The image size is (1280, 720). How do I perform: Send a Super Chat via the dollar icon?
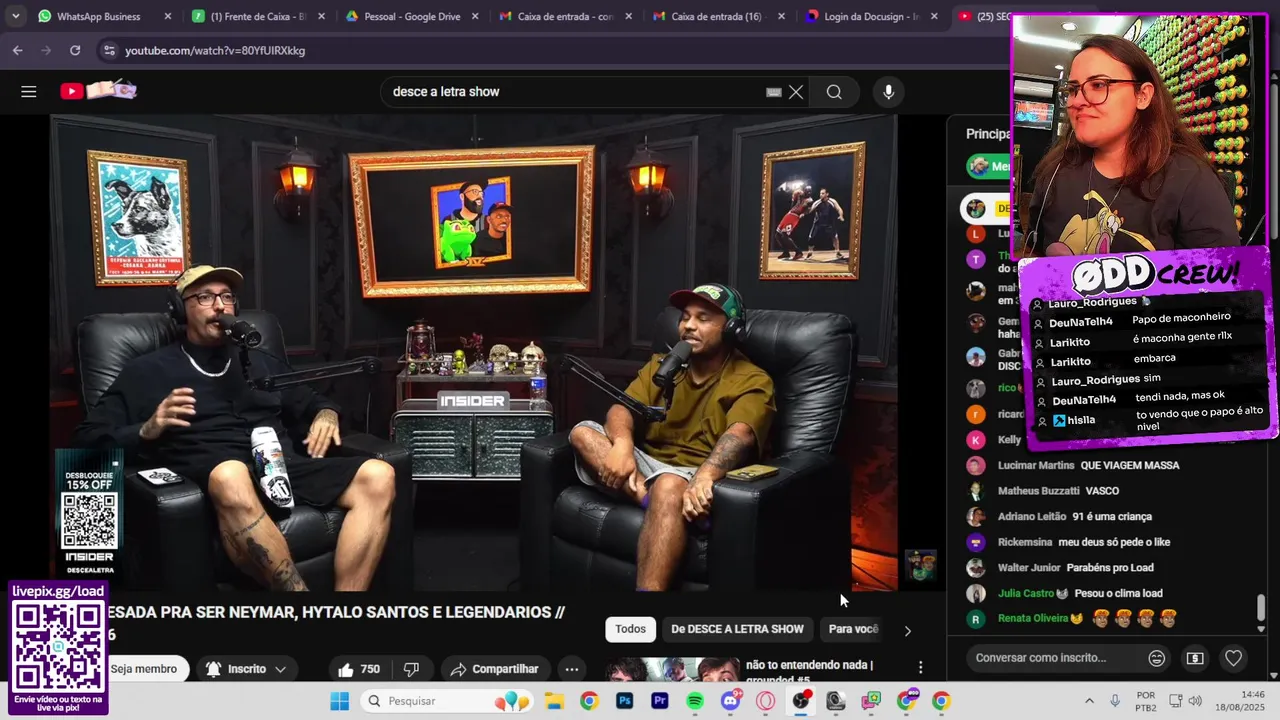1195,658
